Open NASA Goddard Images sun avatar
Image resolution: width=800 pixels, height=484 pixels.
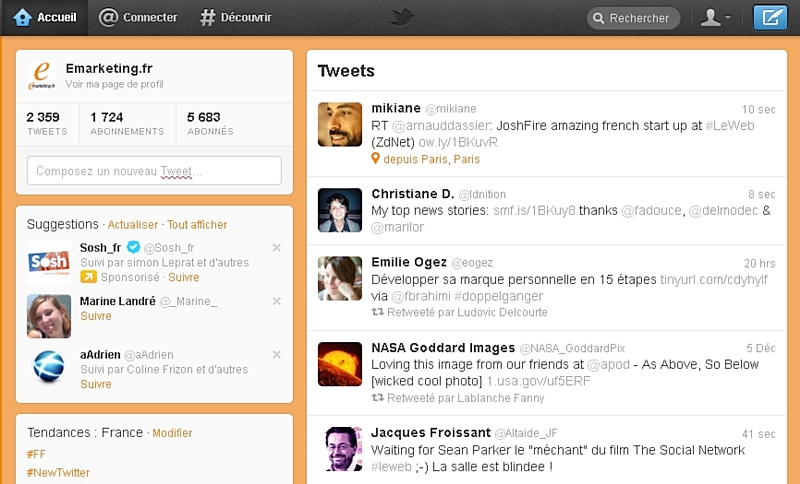pyautogui.click(x=340, y=364)
